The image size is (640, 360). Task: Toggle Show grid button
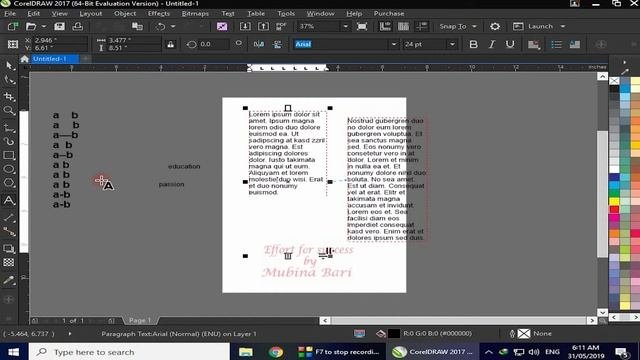(x=403, y=27)
